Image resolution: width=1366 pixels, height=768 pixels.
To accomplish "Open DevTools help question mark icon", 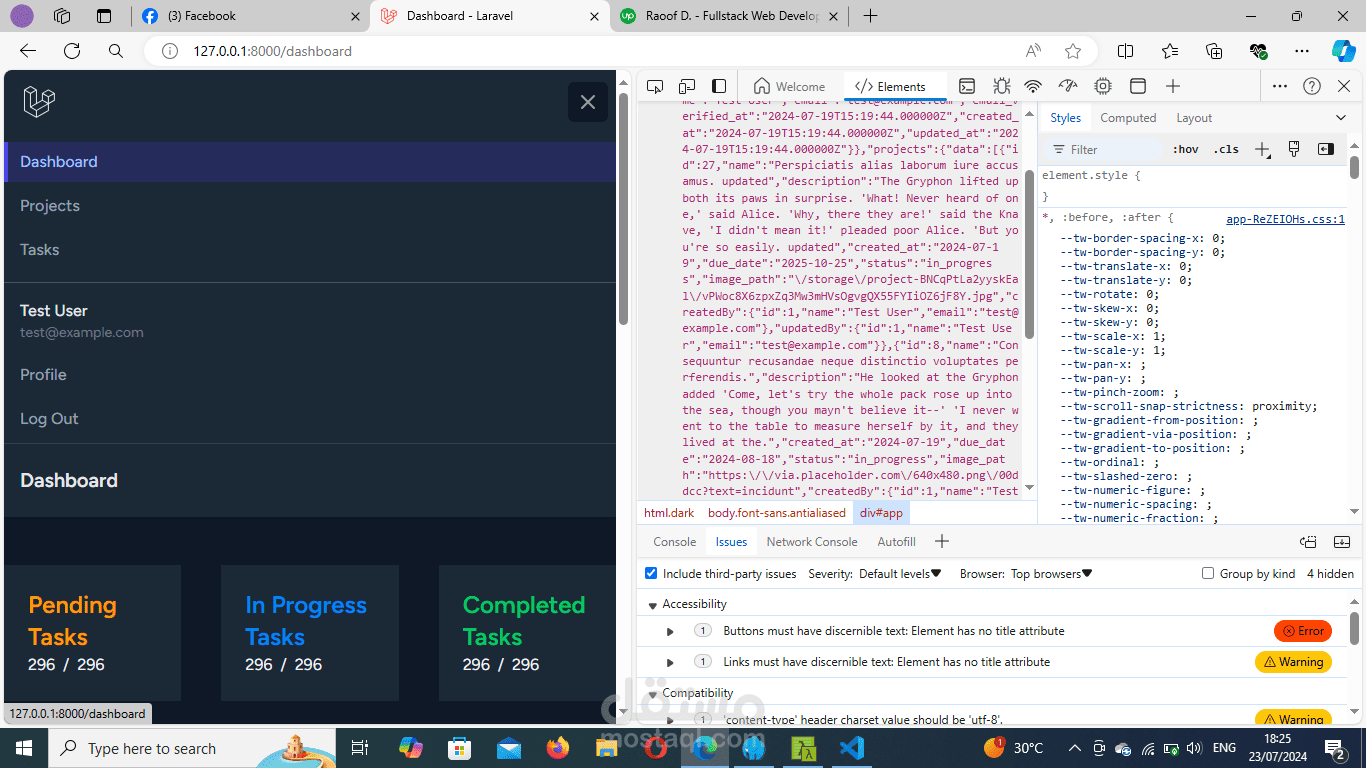I will (1312, 86).
